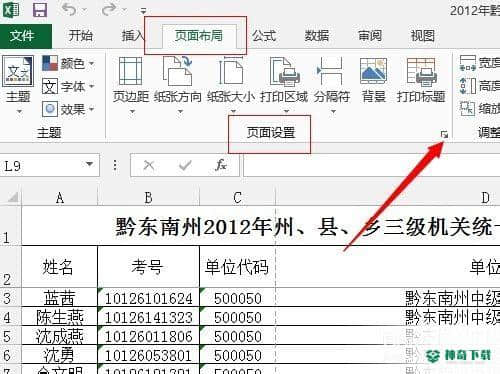Click the Undo arrow icon
Viewport: 500px width, 374px height.
[x=69, y=9]
